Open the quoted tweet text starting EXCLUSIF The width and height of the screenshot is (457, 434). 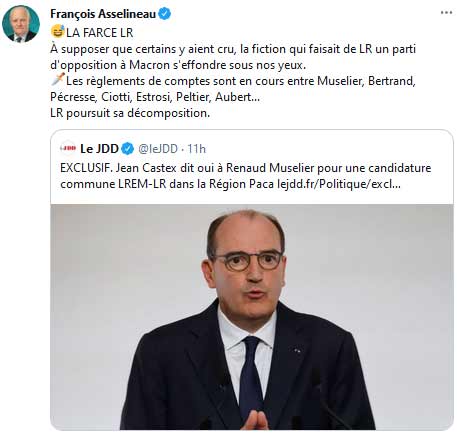tap(246, 176)
